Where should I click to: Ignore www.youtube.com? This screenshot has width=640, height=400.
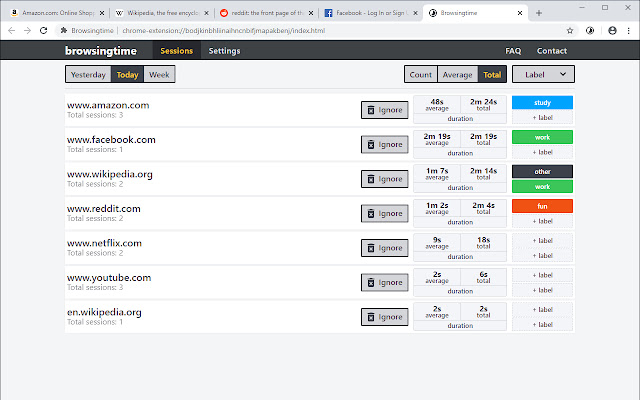[x=384, y=282]
